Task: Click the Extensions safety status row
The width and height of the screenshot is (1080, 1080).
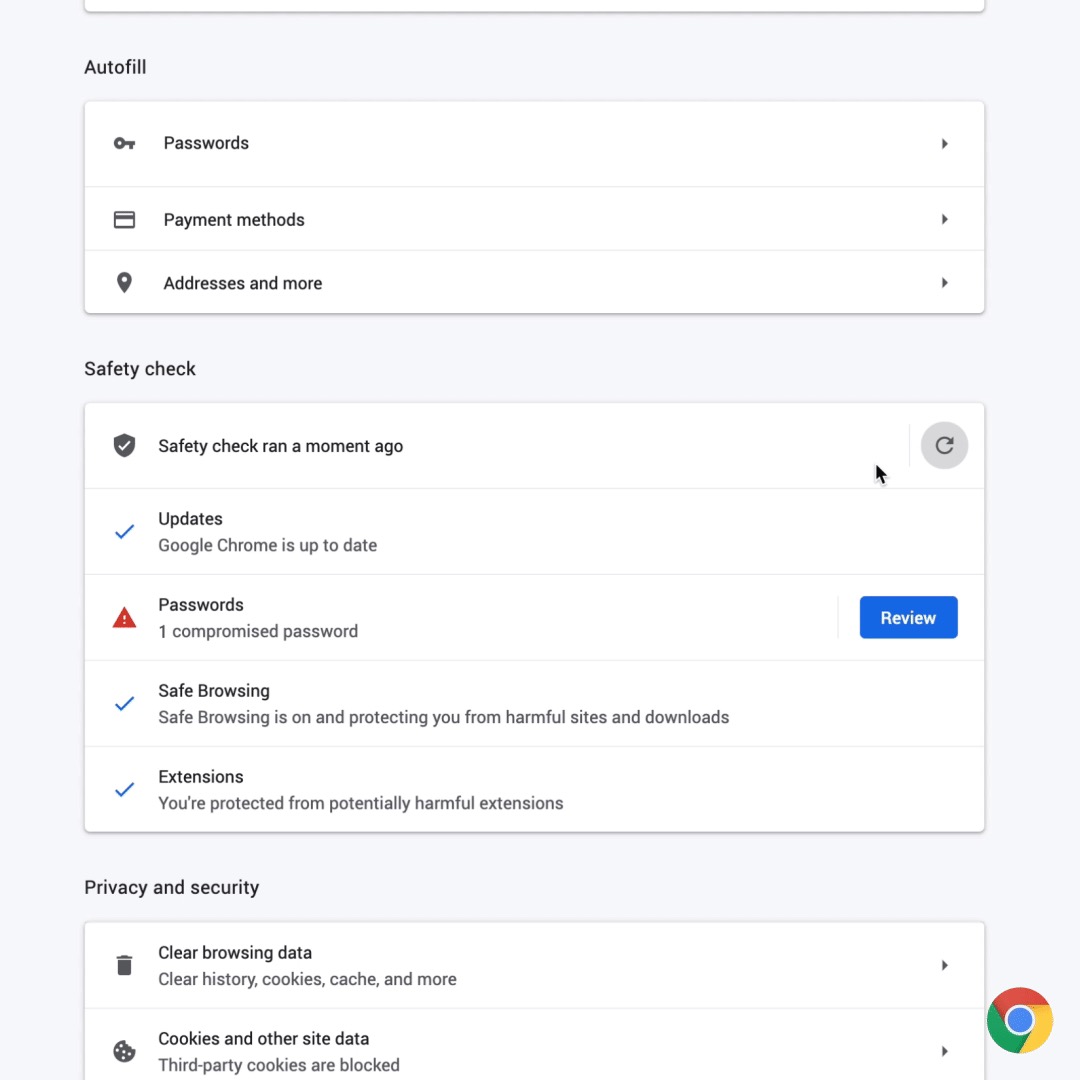Action: (x=360, y=790)
